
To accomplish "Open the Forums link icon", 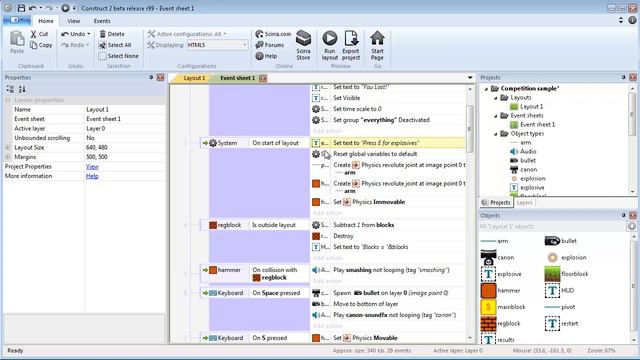I will pos(259,45).
